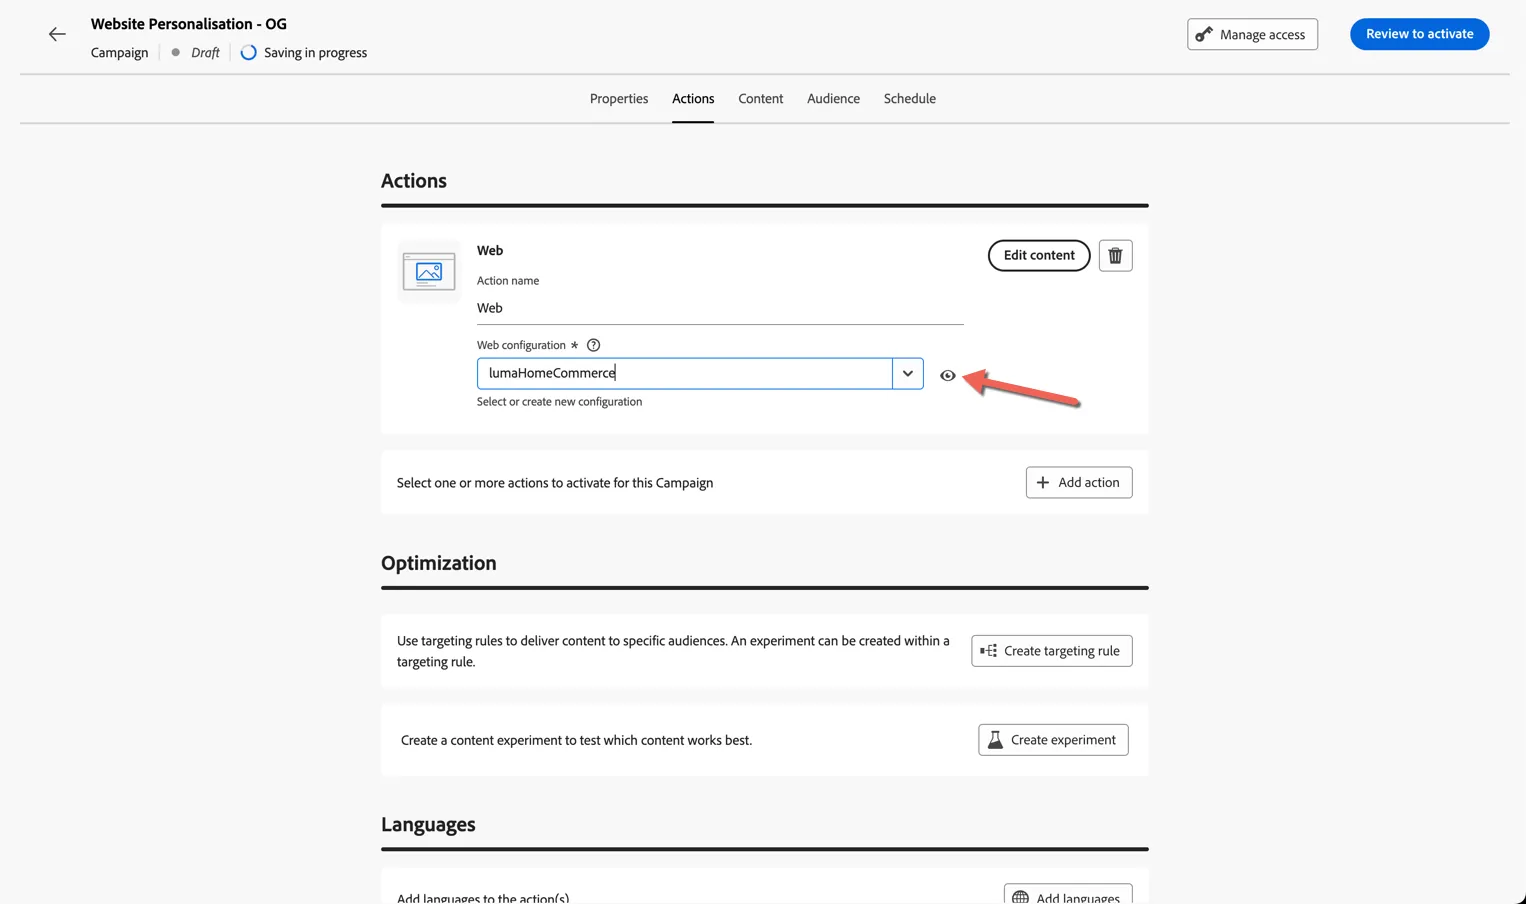Viewport: 1526px width, 904px height.
Task: Click the 'Select or create new configuration' hint
Action: click(559, 402)
